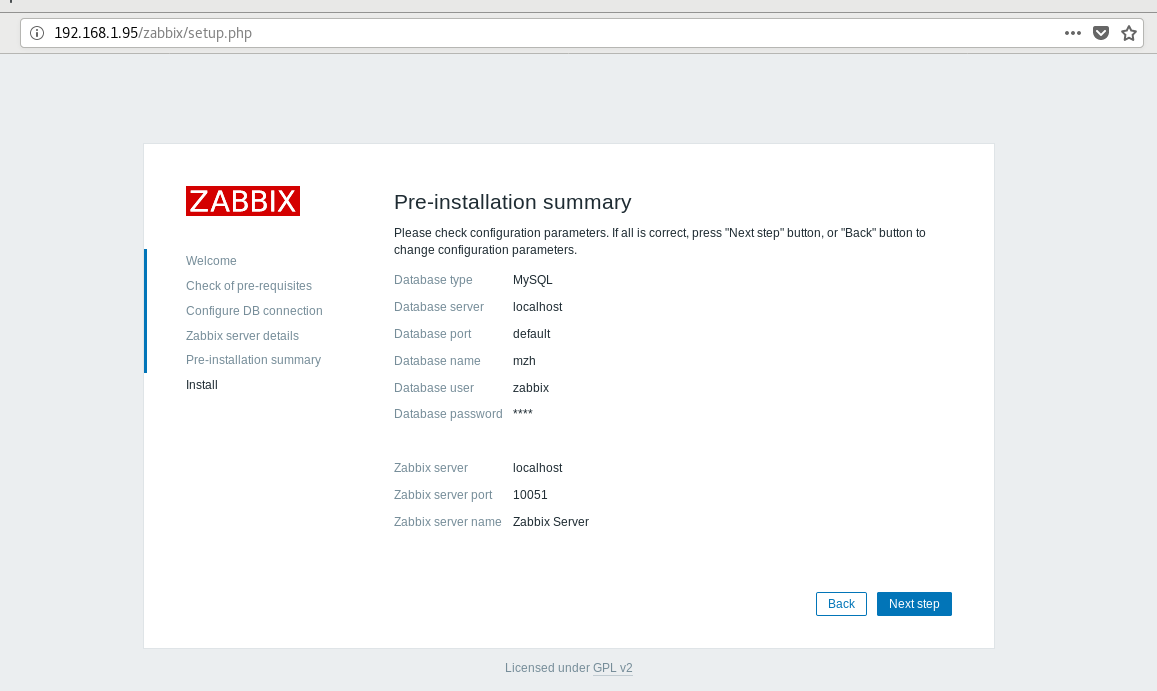Click the Back button

(841, 604)
